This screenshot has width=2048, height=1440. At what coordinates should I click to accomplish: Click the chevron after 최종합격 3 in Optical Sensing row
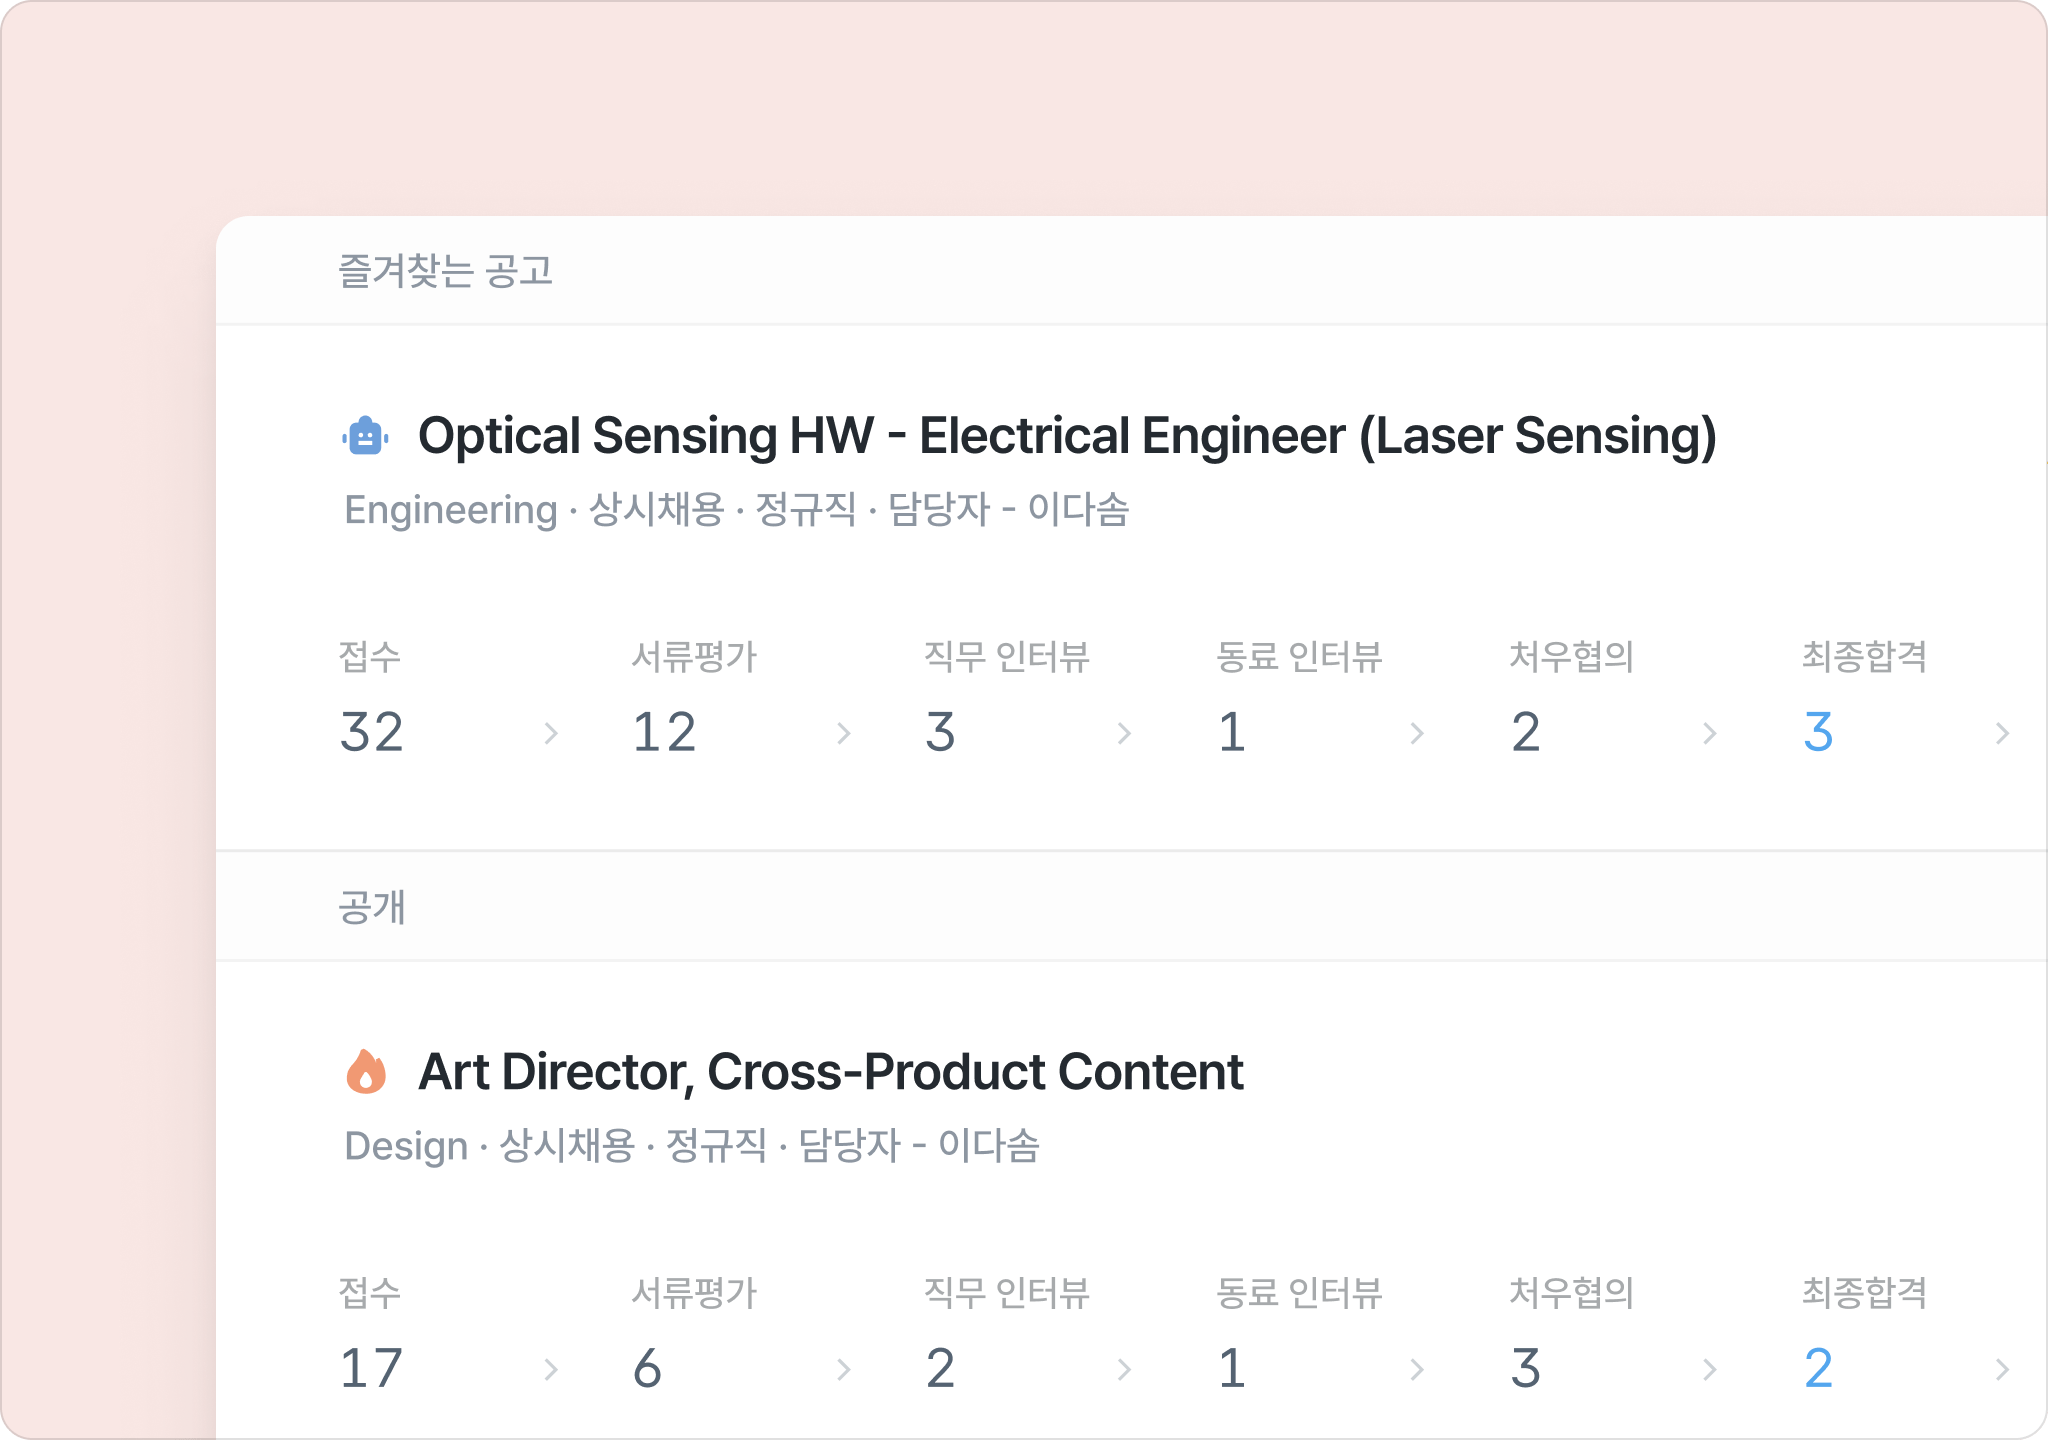[x=2002, y=734]
